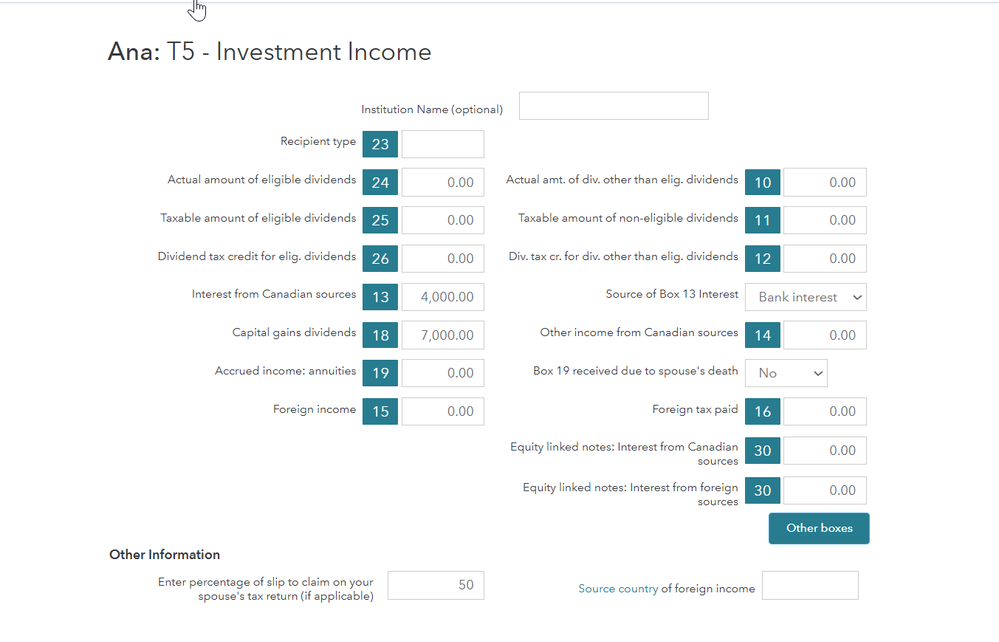999x642 pixels.
Task: Open the Box 19 spouse's death dropdown
Action: click(x=785, y=373)
